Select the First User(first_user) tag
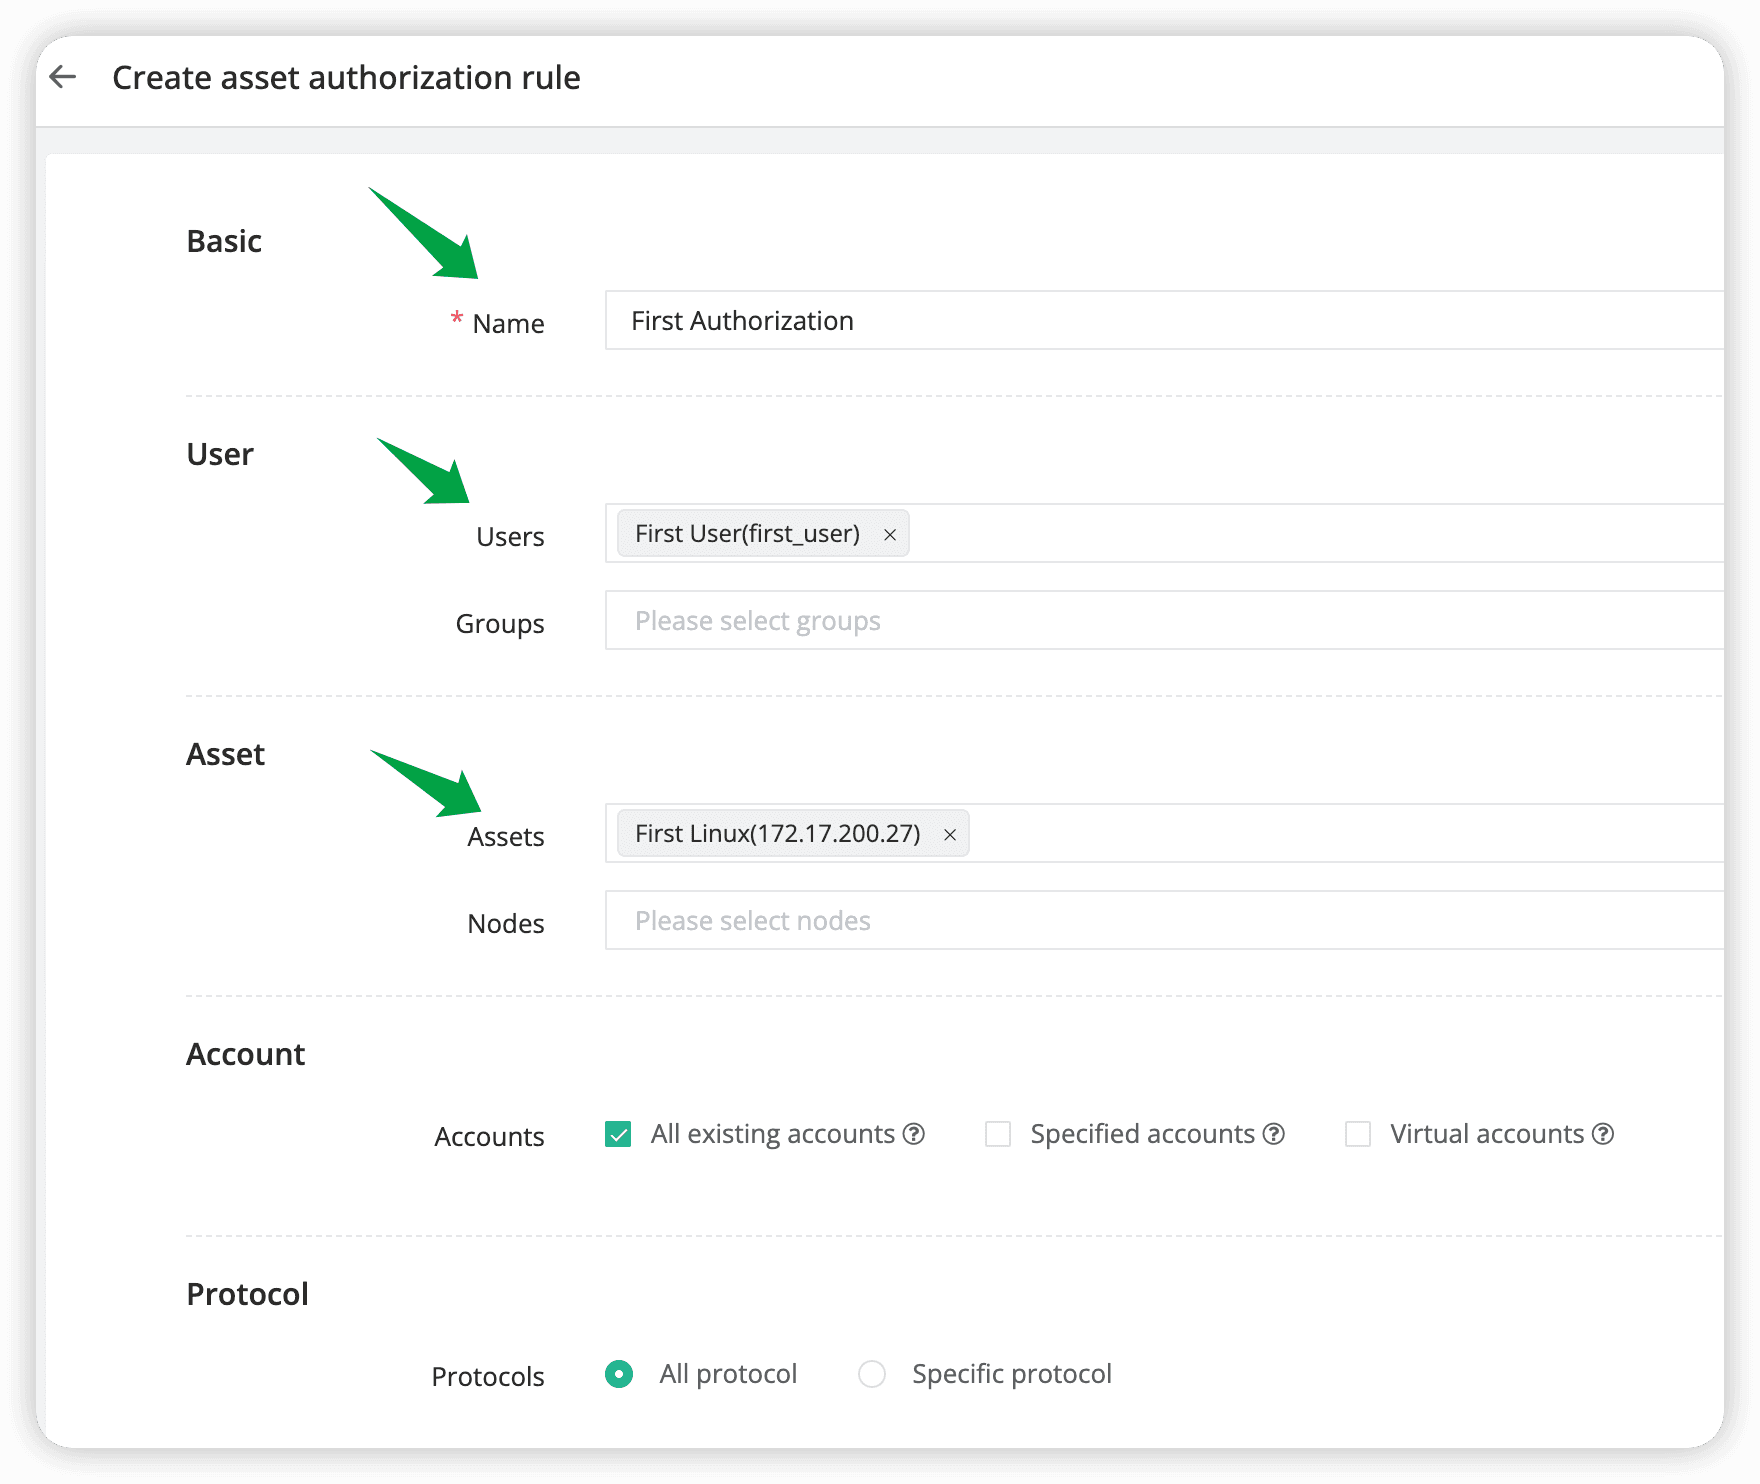Image resolution: width=1760 pixels, height=1484 pixels. tap(745, 534)
